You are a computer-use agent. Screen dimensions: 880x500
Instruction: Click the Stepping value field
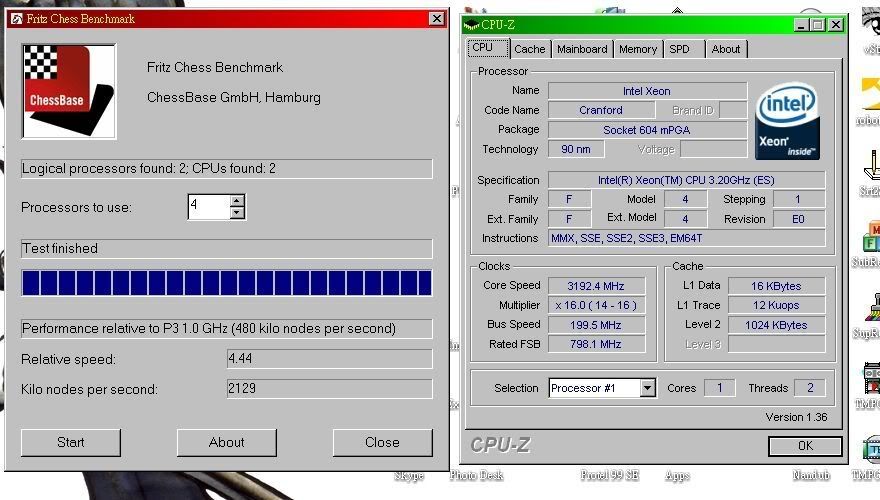(x=799, y=199)
